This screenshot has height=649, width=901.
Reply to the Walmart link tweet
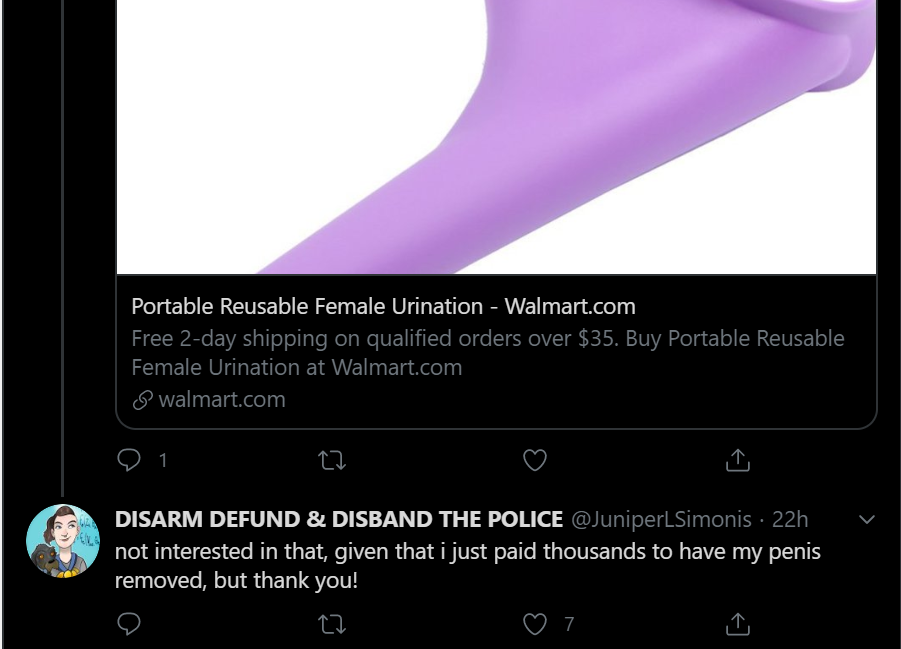tap(129, 460)
